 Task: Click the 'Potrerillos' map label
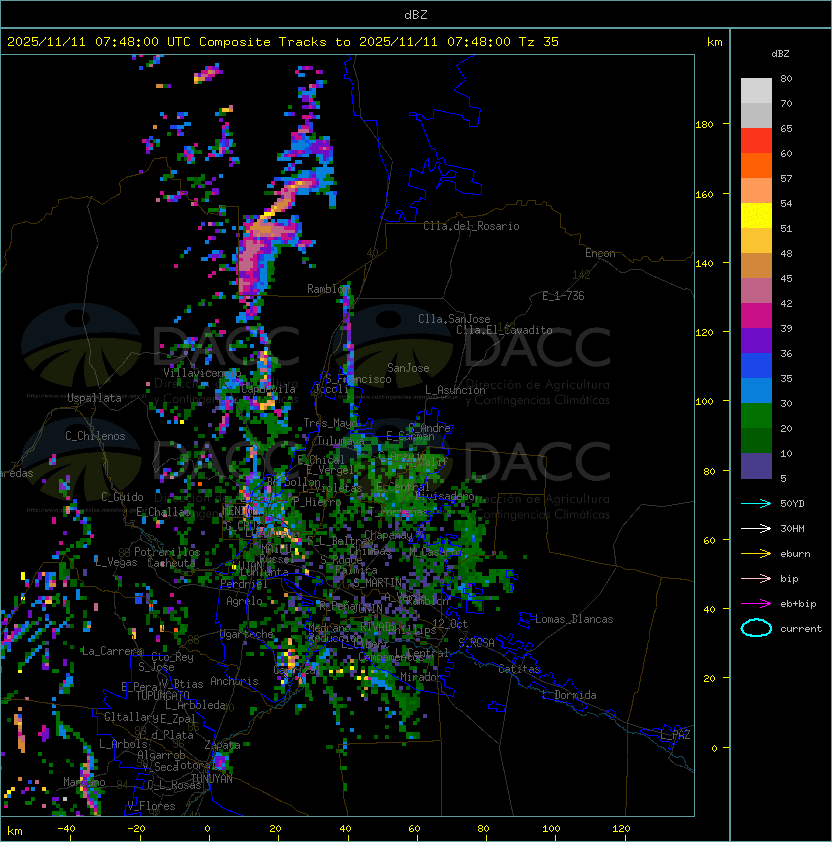(167, 552)
